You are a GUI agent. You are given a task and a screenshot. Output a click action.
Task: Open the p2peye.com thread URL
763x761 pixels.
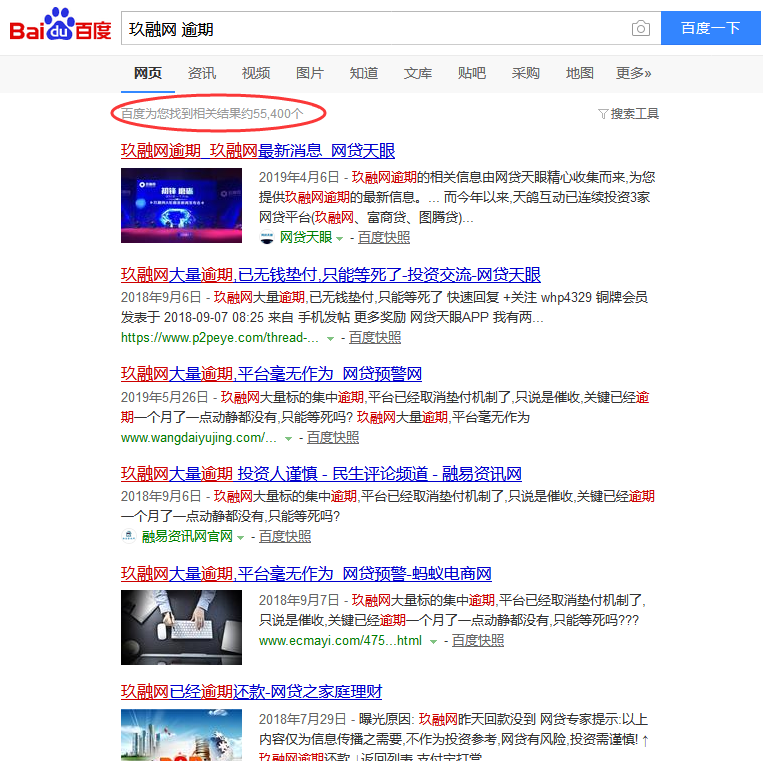click(220, 338)
